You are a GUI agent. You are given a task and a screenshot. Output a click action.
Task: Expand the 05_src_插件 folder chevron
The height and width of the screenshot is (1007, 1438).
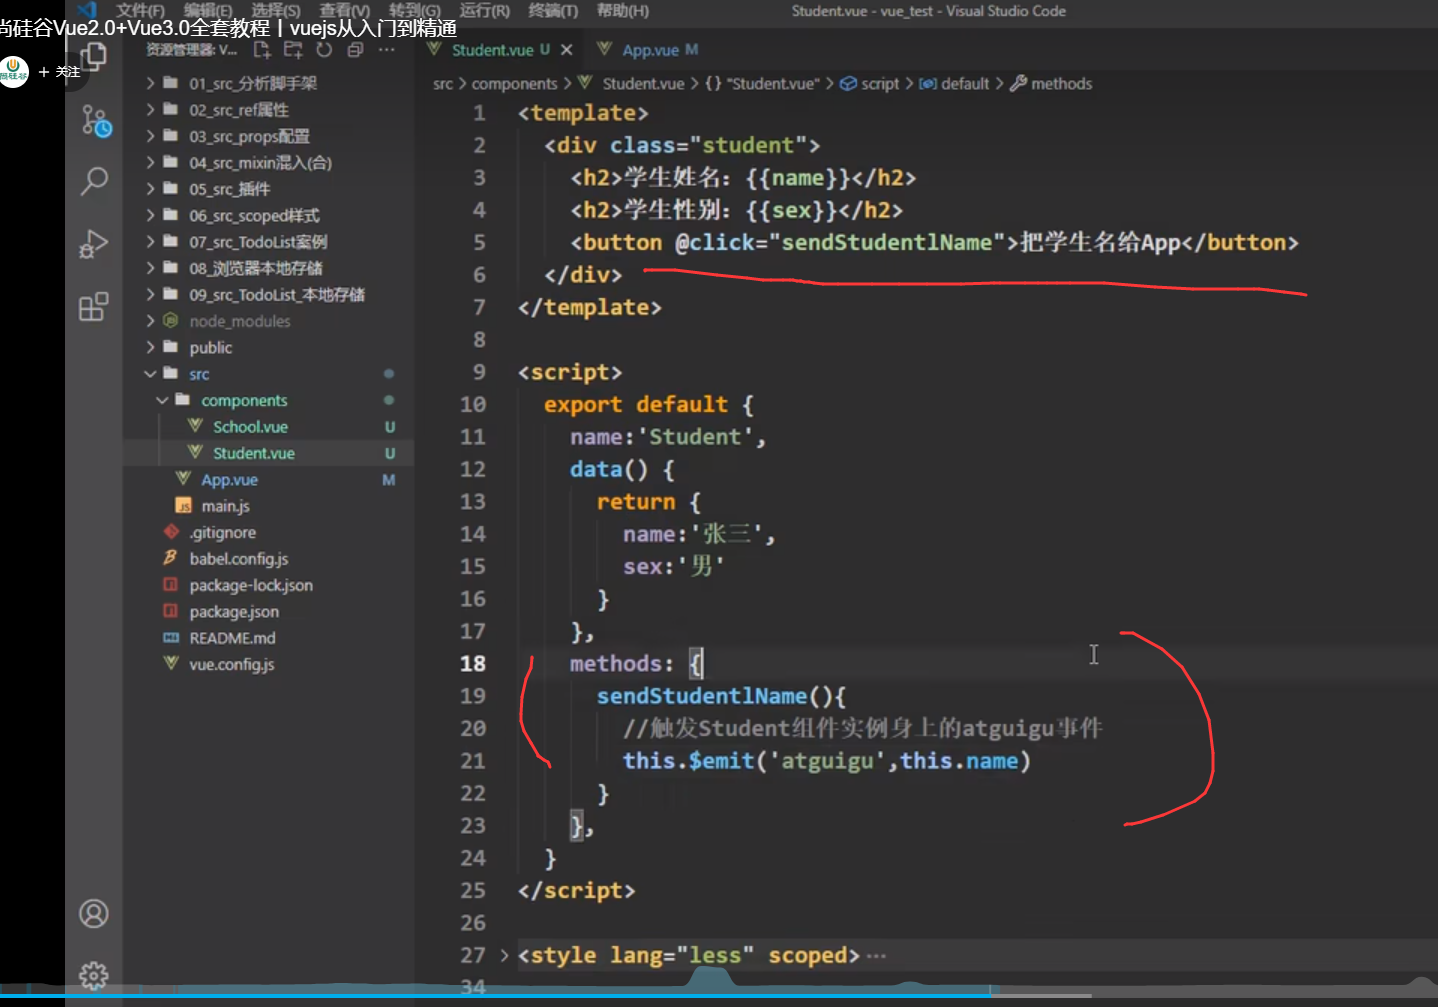tap(150, 189)
